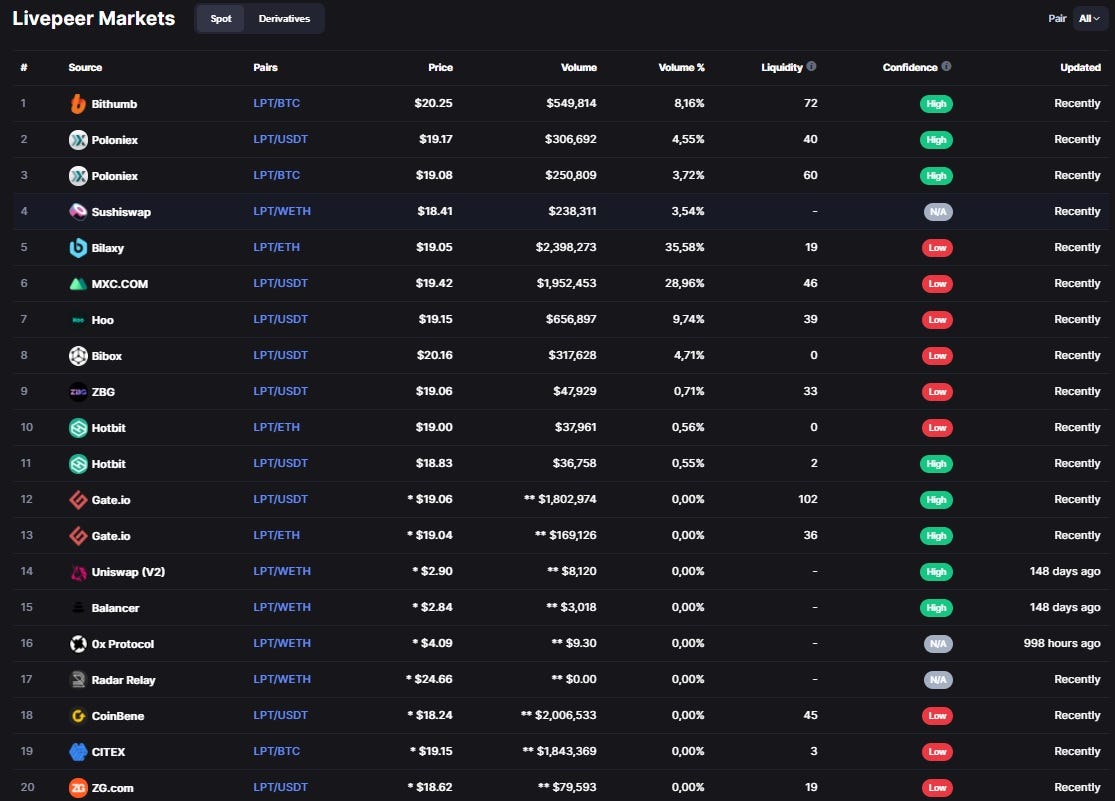Click the Radar Relay logo icon
The image size is (1115, 801).
click(78, 680)
